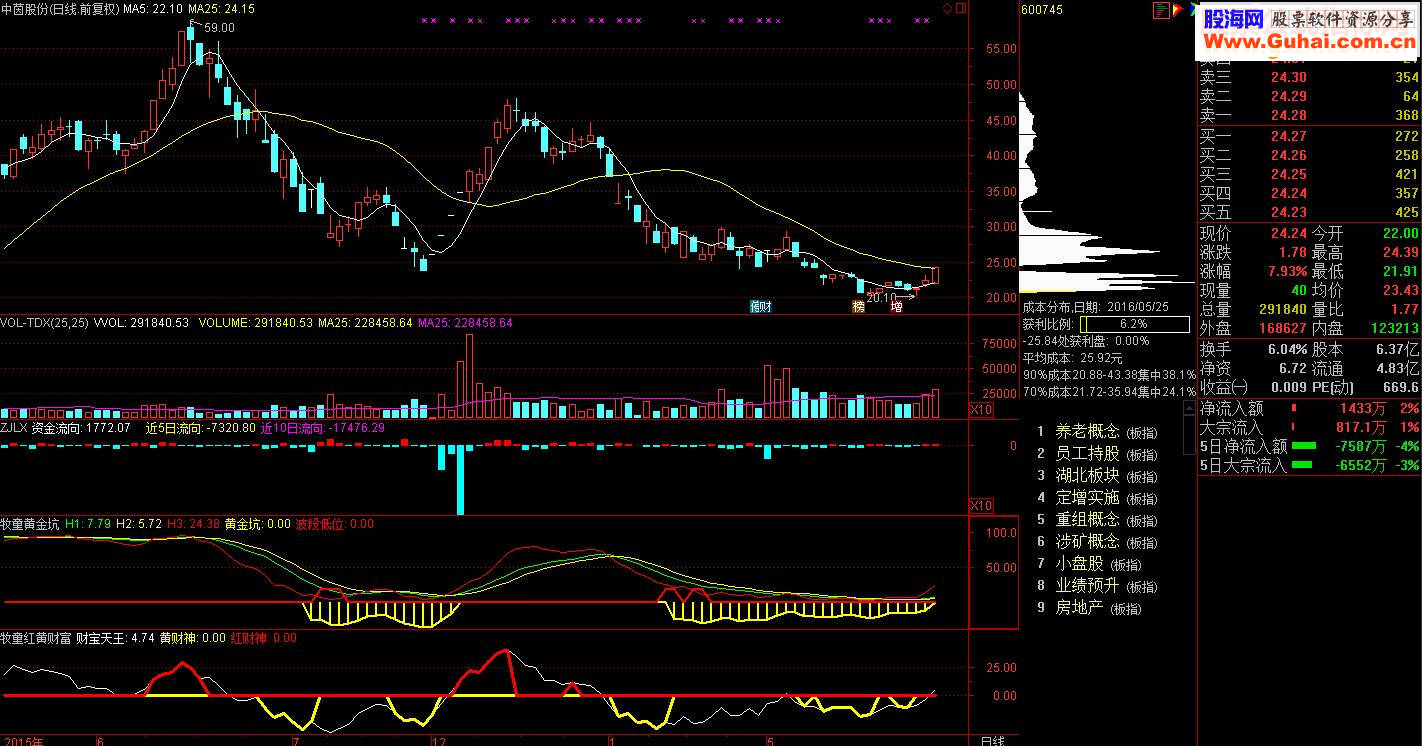Click the teal 信财 marker under the candlesticks

click(761, 306)
